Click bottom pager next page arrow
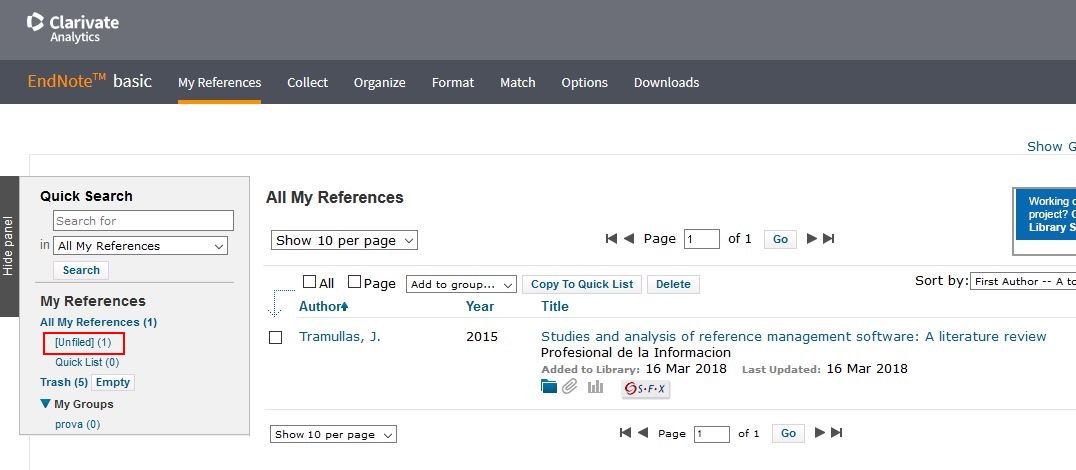Image resolution: width=1076 pixels, height=470 pixels. pos(820,433)
